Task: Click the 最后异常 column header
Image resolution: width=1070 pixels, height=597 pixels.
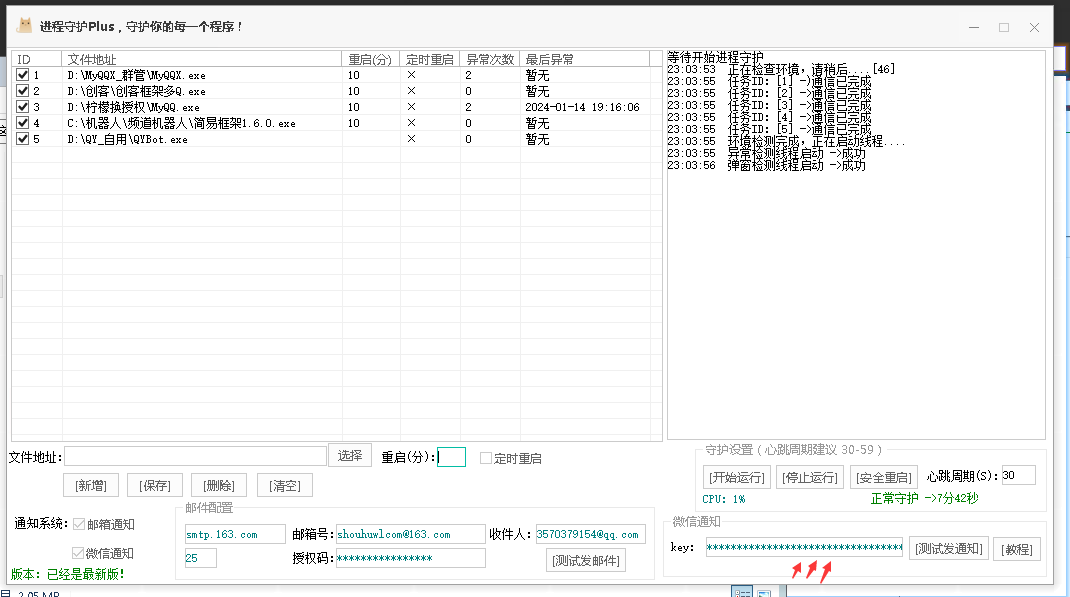Action: (x=585, y=59)
